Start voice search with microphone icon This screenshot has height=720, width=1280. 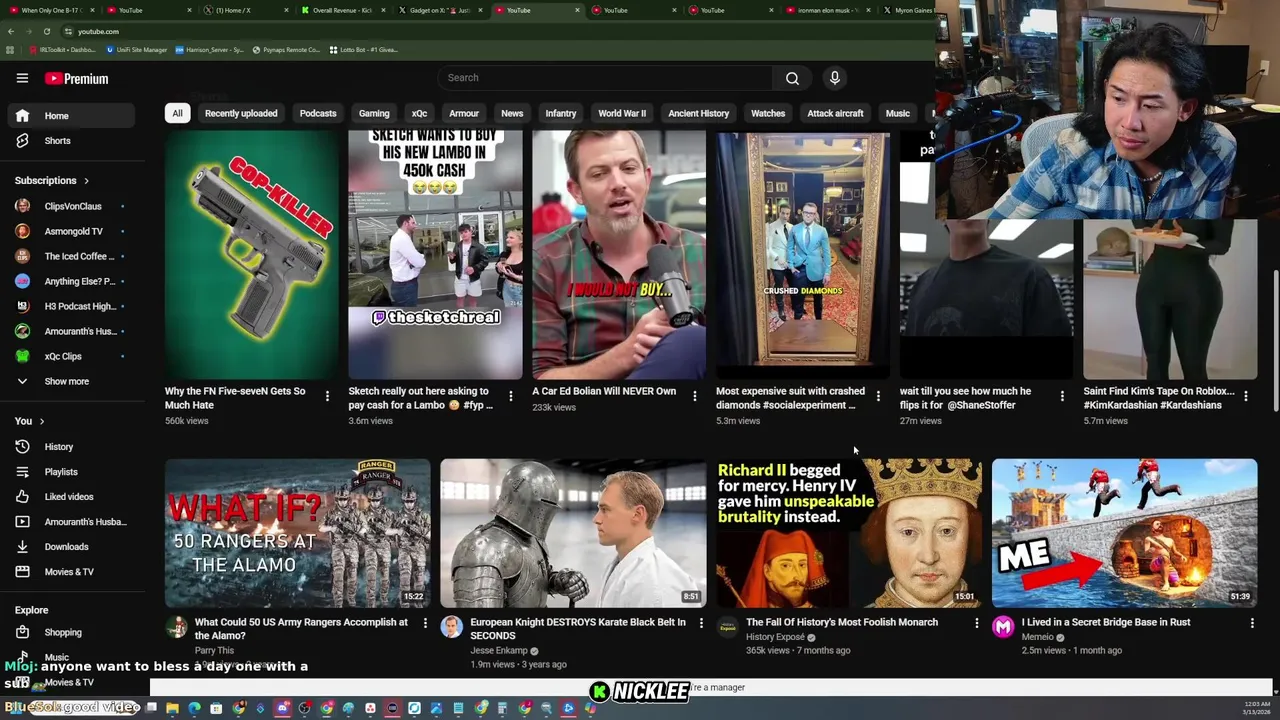[835, 78]
